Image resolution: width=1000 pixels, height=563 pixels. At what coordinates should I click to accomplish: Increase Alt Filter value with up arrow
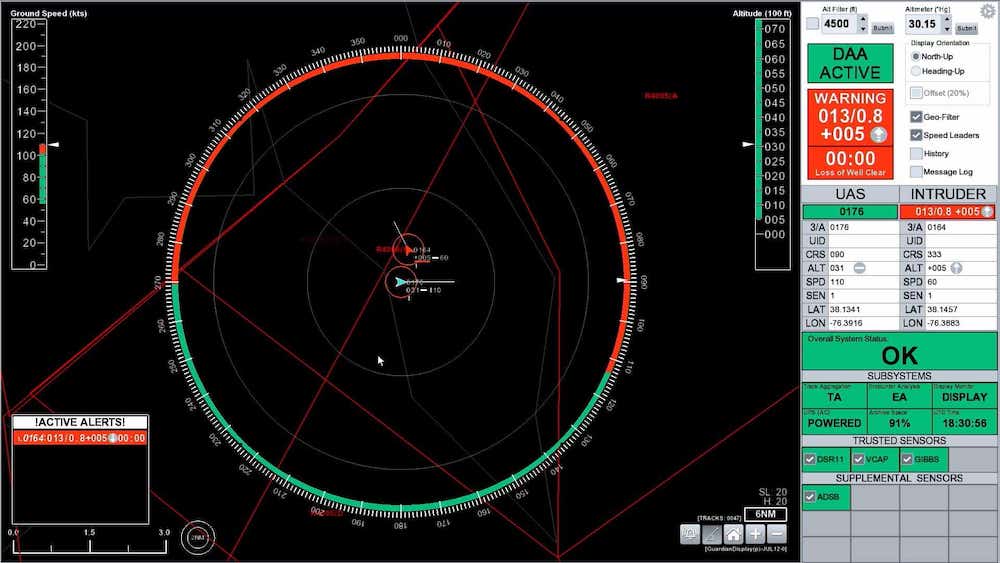863,20
